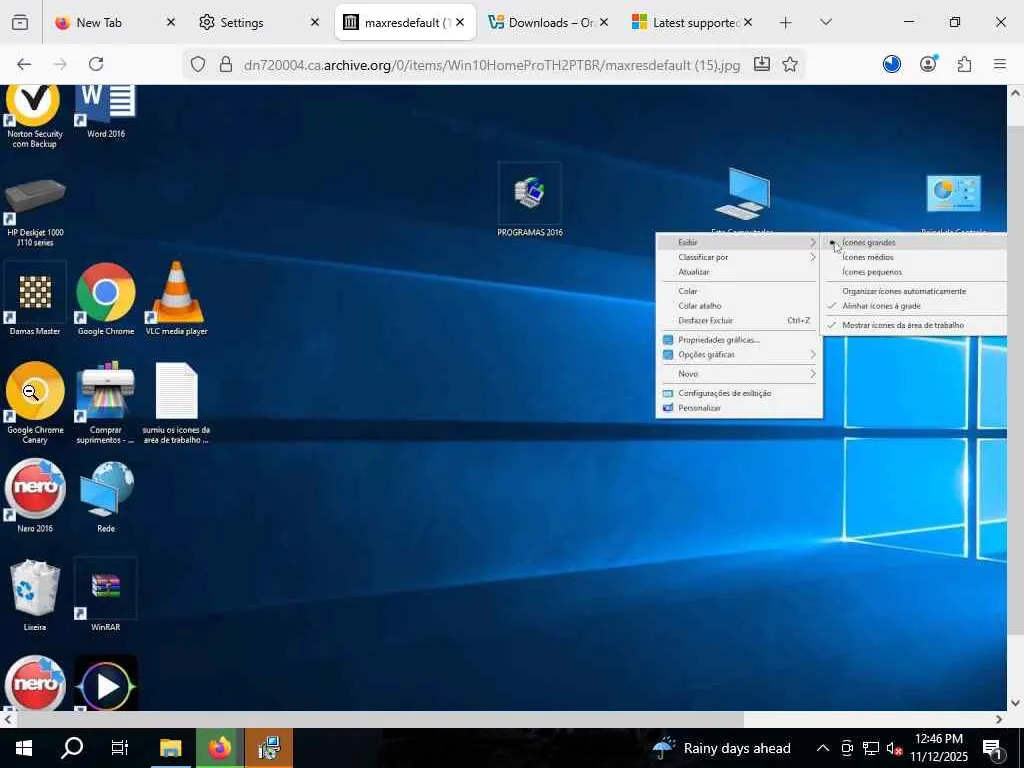
Task: Expand the Classificar por submenu
Action: (739, 257)
